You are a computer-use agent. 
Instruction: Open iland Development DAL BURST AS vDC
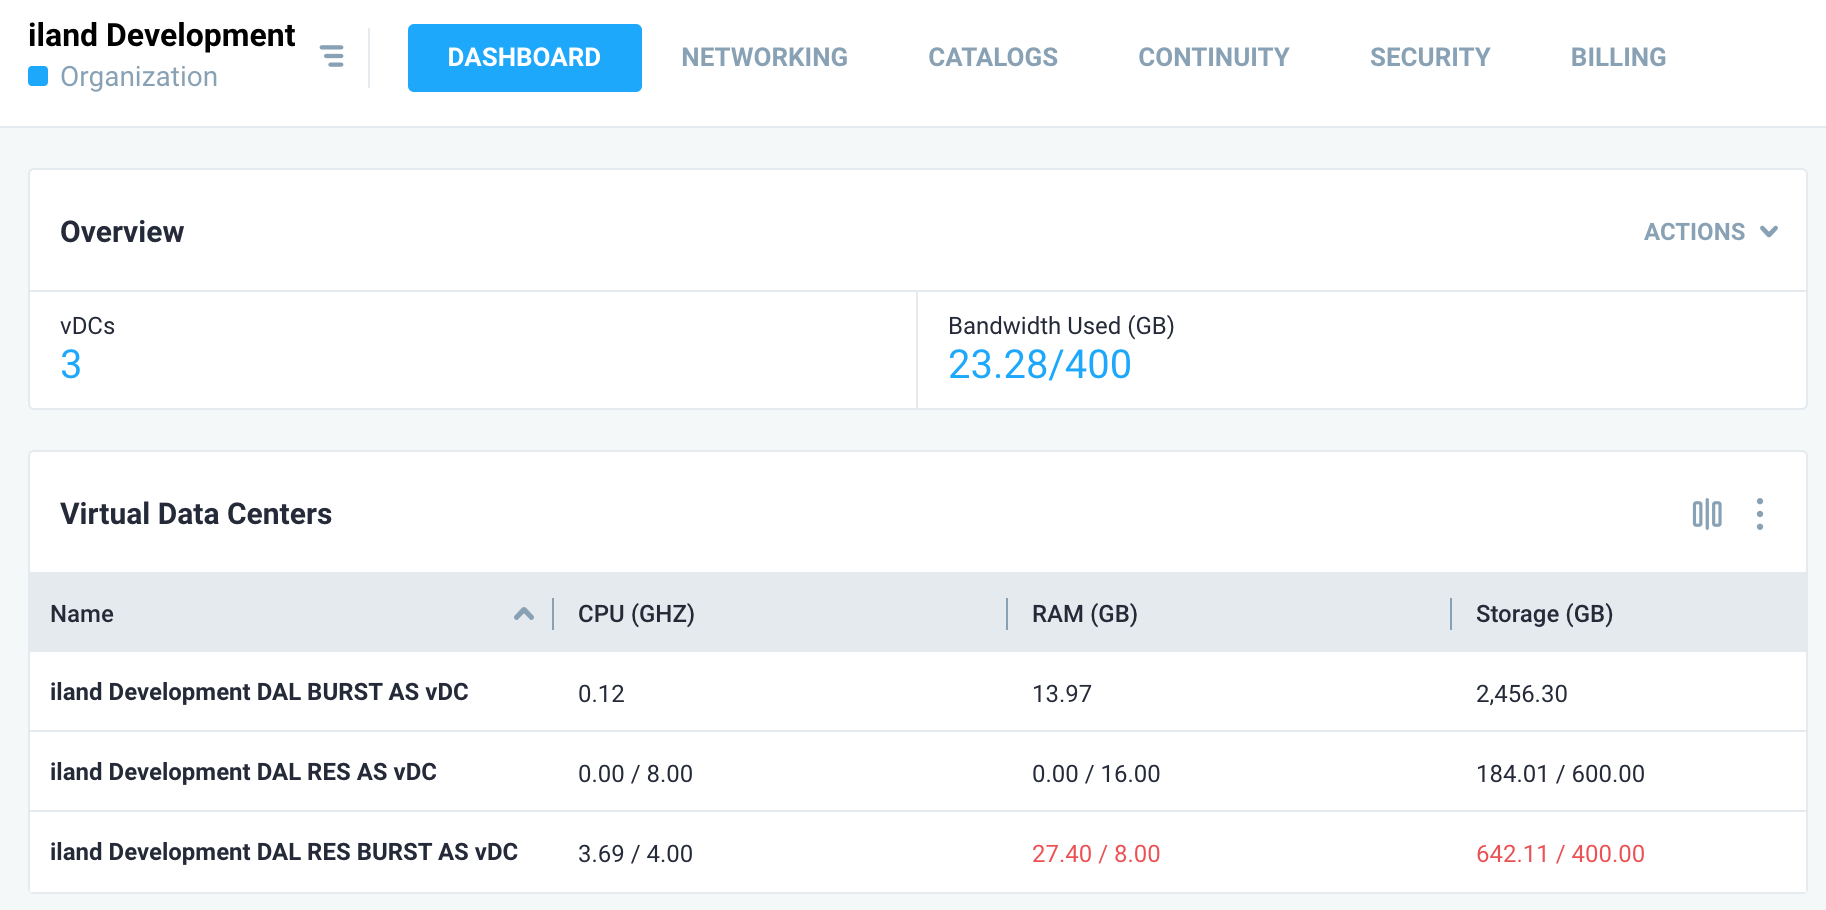259,692
